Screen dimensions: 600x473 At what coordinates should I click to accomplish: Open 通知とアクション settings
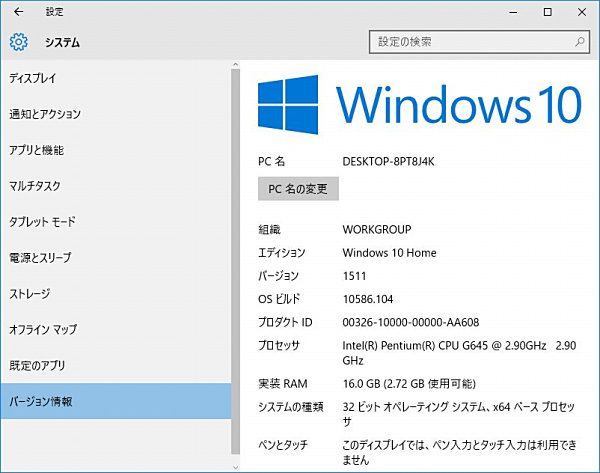(116, 114)
